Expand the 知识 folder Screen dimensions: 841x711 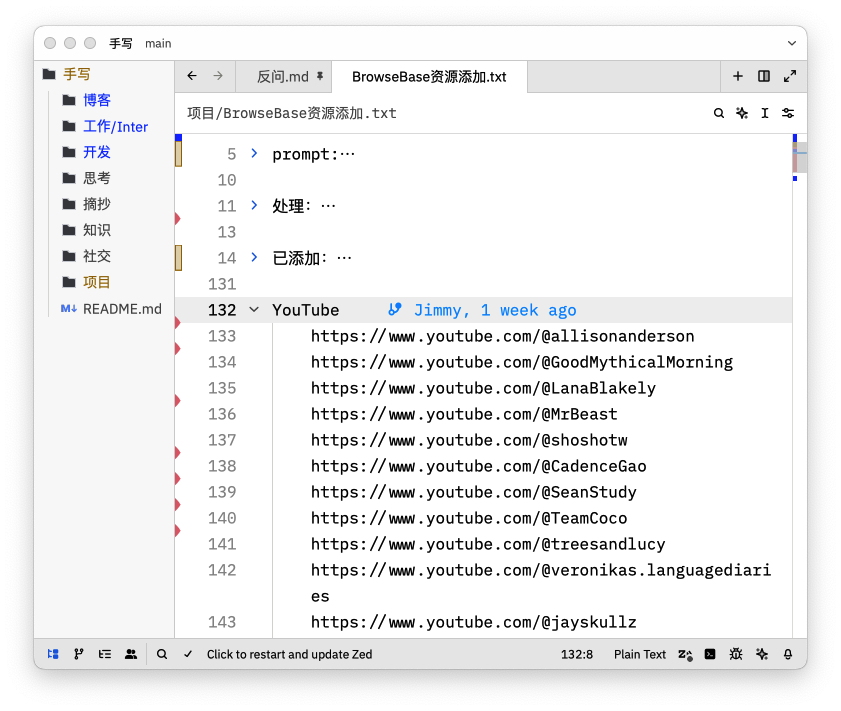(x=97, y=230)
